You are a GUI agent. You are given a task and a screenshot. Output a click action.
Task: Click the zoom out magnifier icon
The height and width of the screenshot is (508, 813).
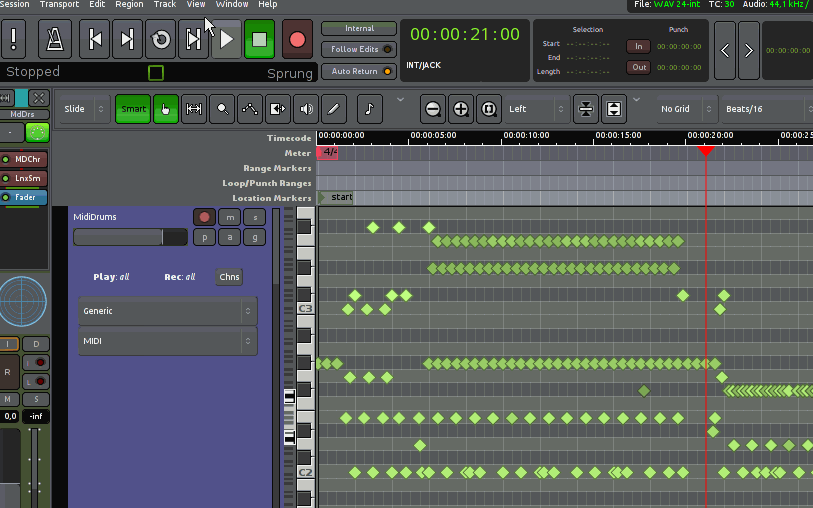(432, 109)
